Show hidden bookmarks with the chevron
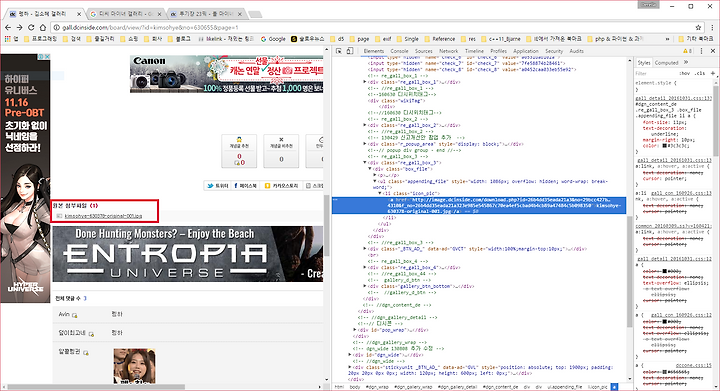 (667, 39)
